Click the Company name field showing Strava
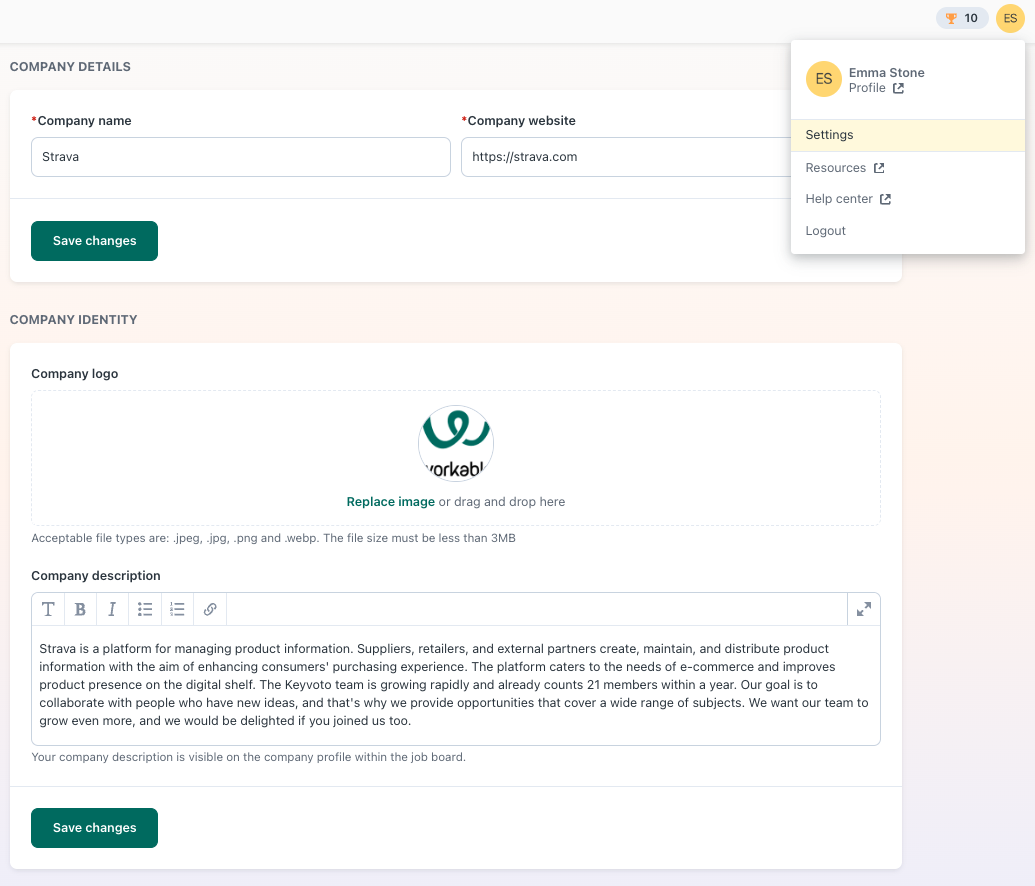The image size is (1035, 886). tap(240, 156)
